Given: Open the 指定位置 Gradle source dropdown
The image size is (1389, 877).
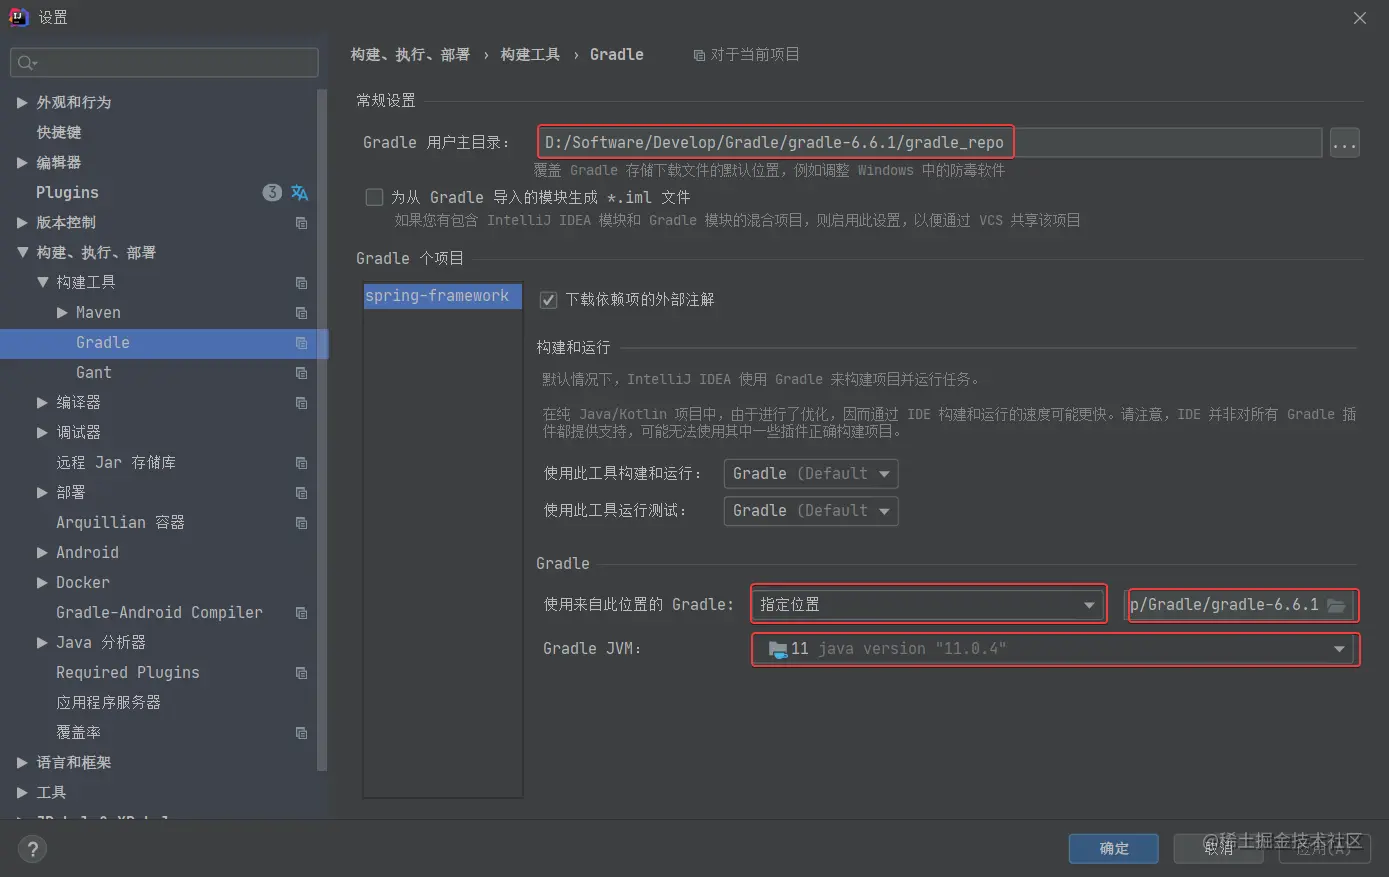Looking at the screenshot, I should (928, 605).
